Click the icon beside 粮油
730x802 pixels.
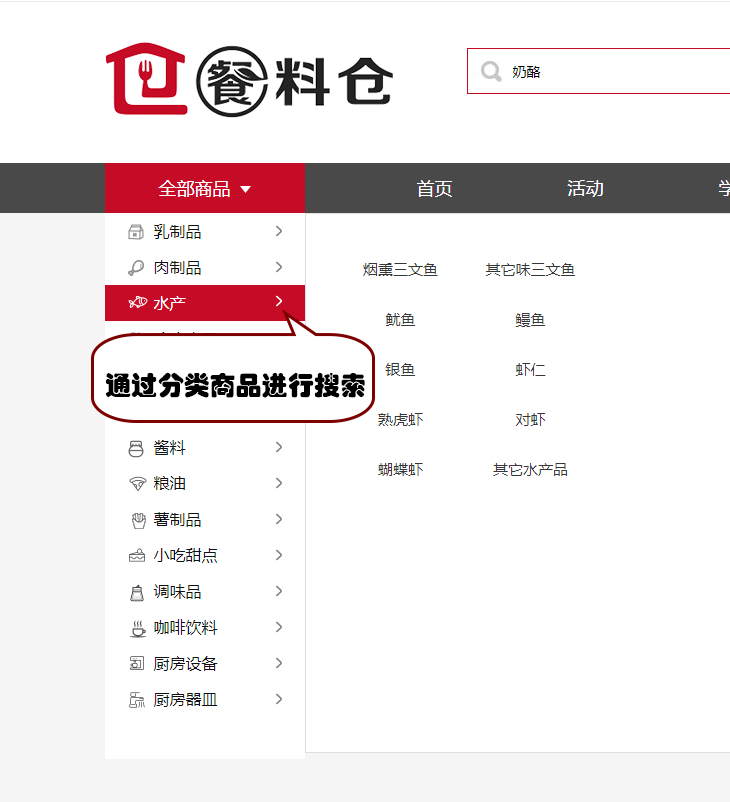pos(137,484)
